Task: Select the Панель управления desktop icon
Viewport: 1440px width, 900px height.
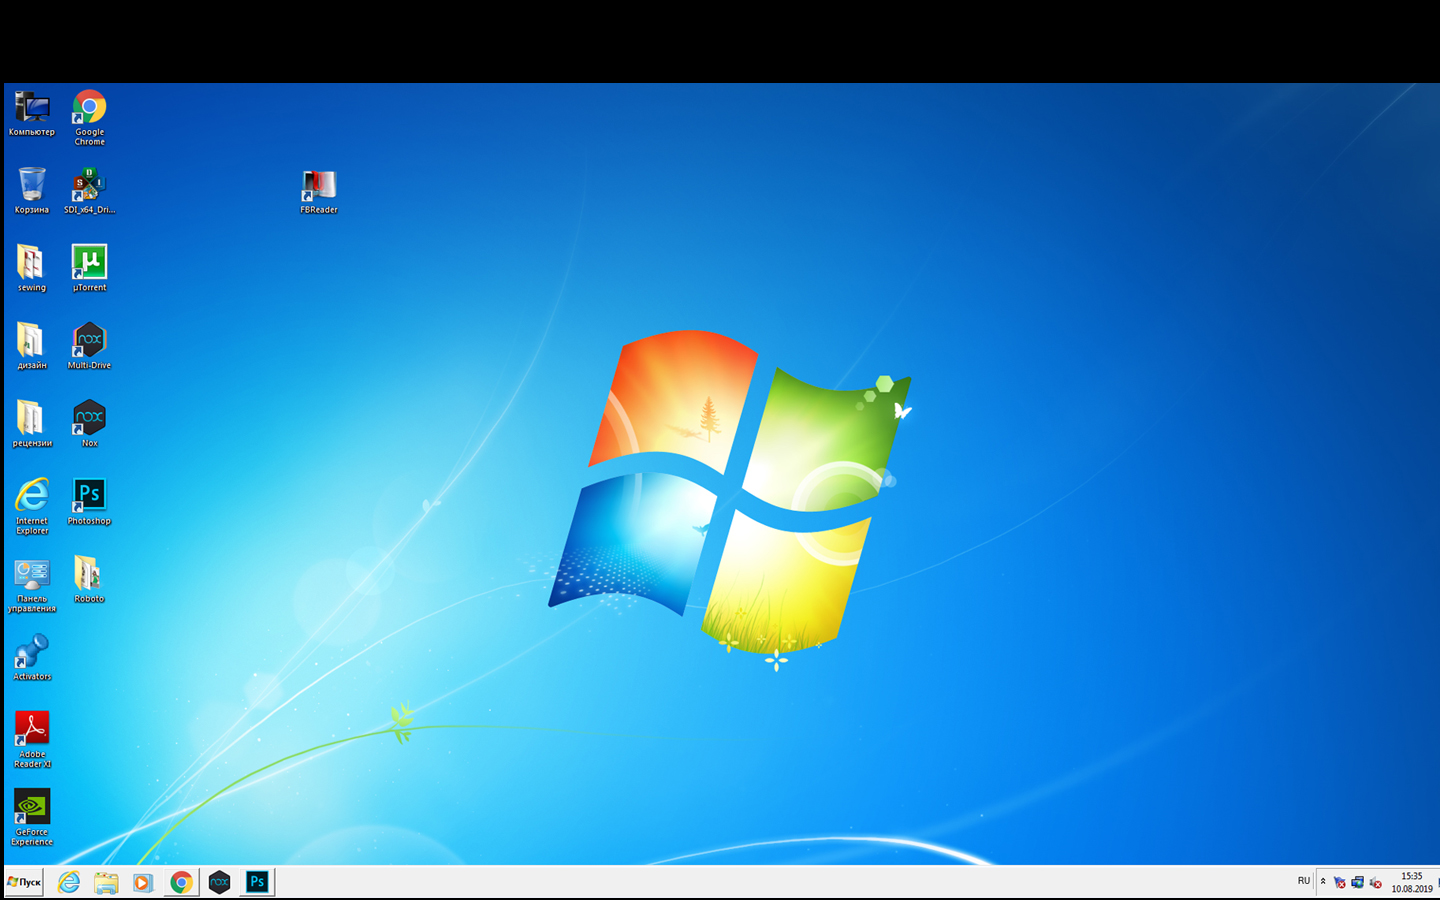Action: coord(32,585)
